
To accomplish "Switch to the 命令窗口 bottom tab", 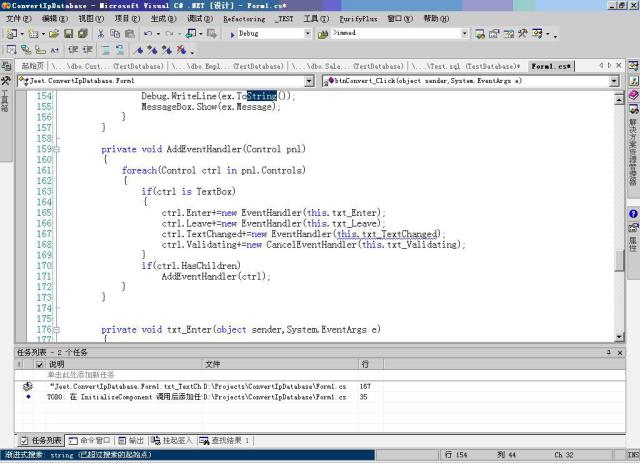I will tap(90, 441).
